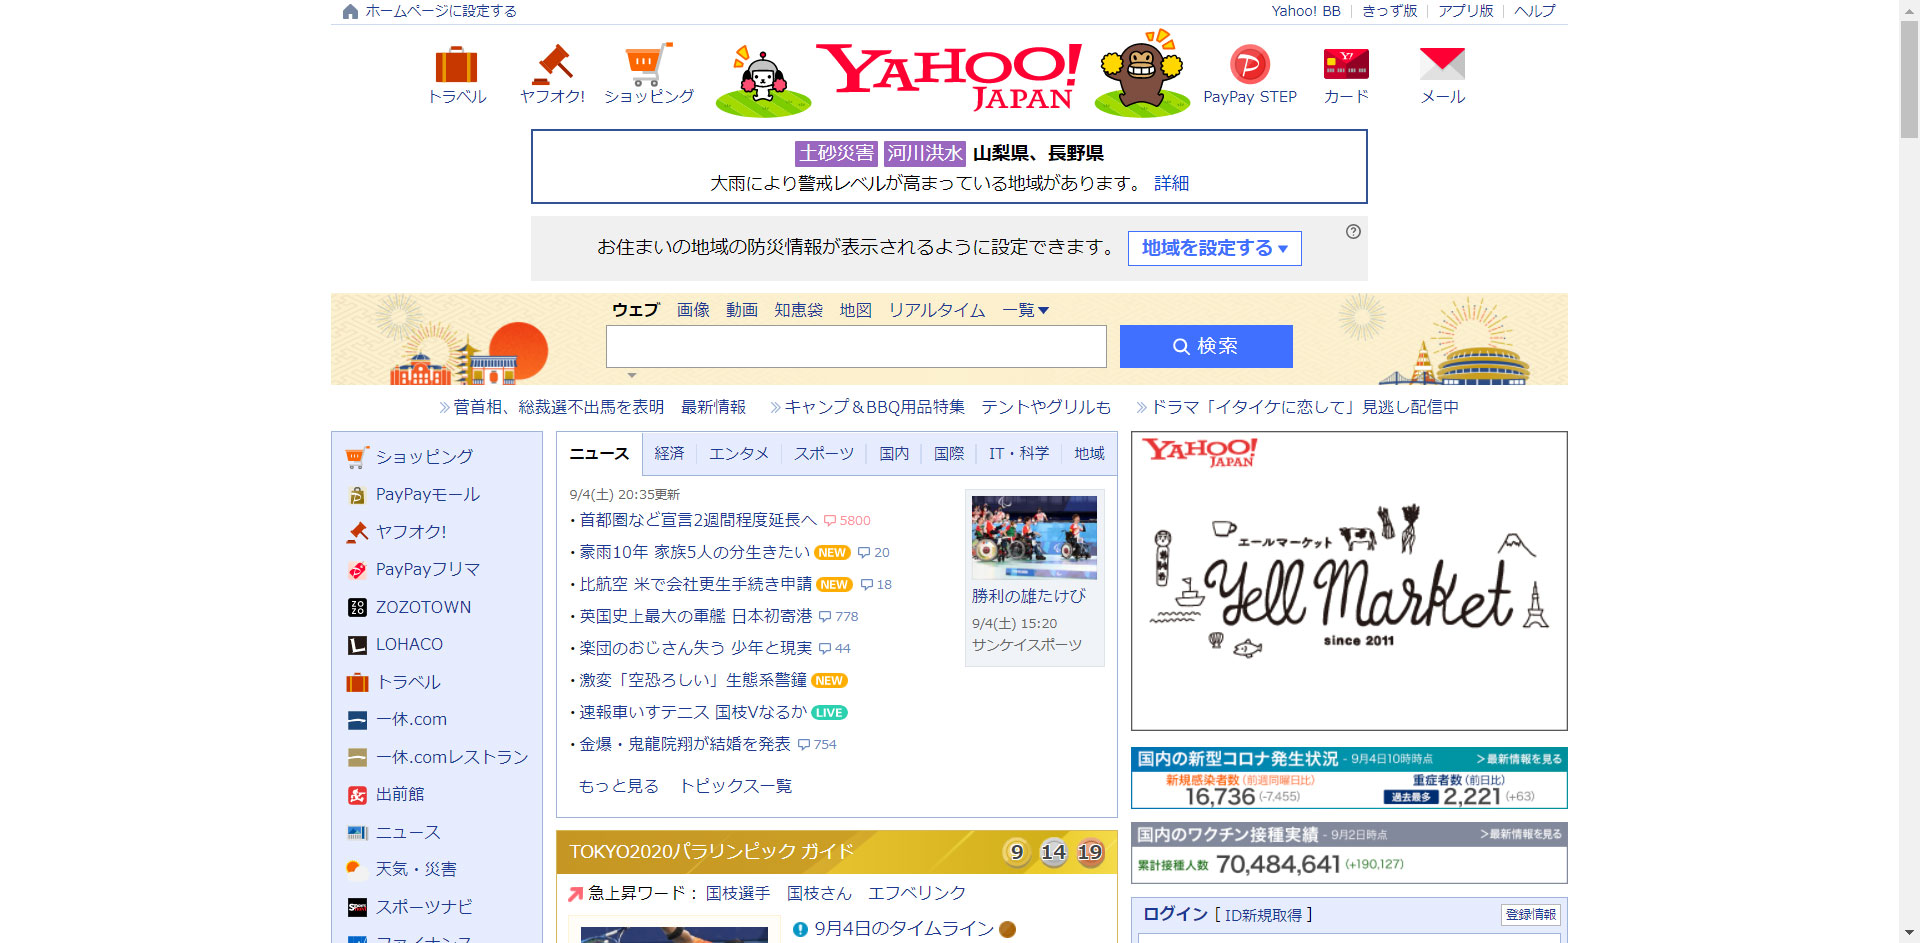This screenshot has height=943, width=1920.
Task: Click the help question mark in disaster settings
Action: tap(1353, 232)
